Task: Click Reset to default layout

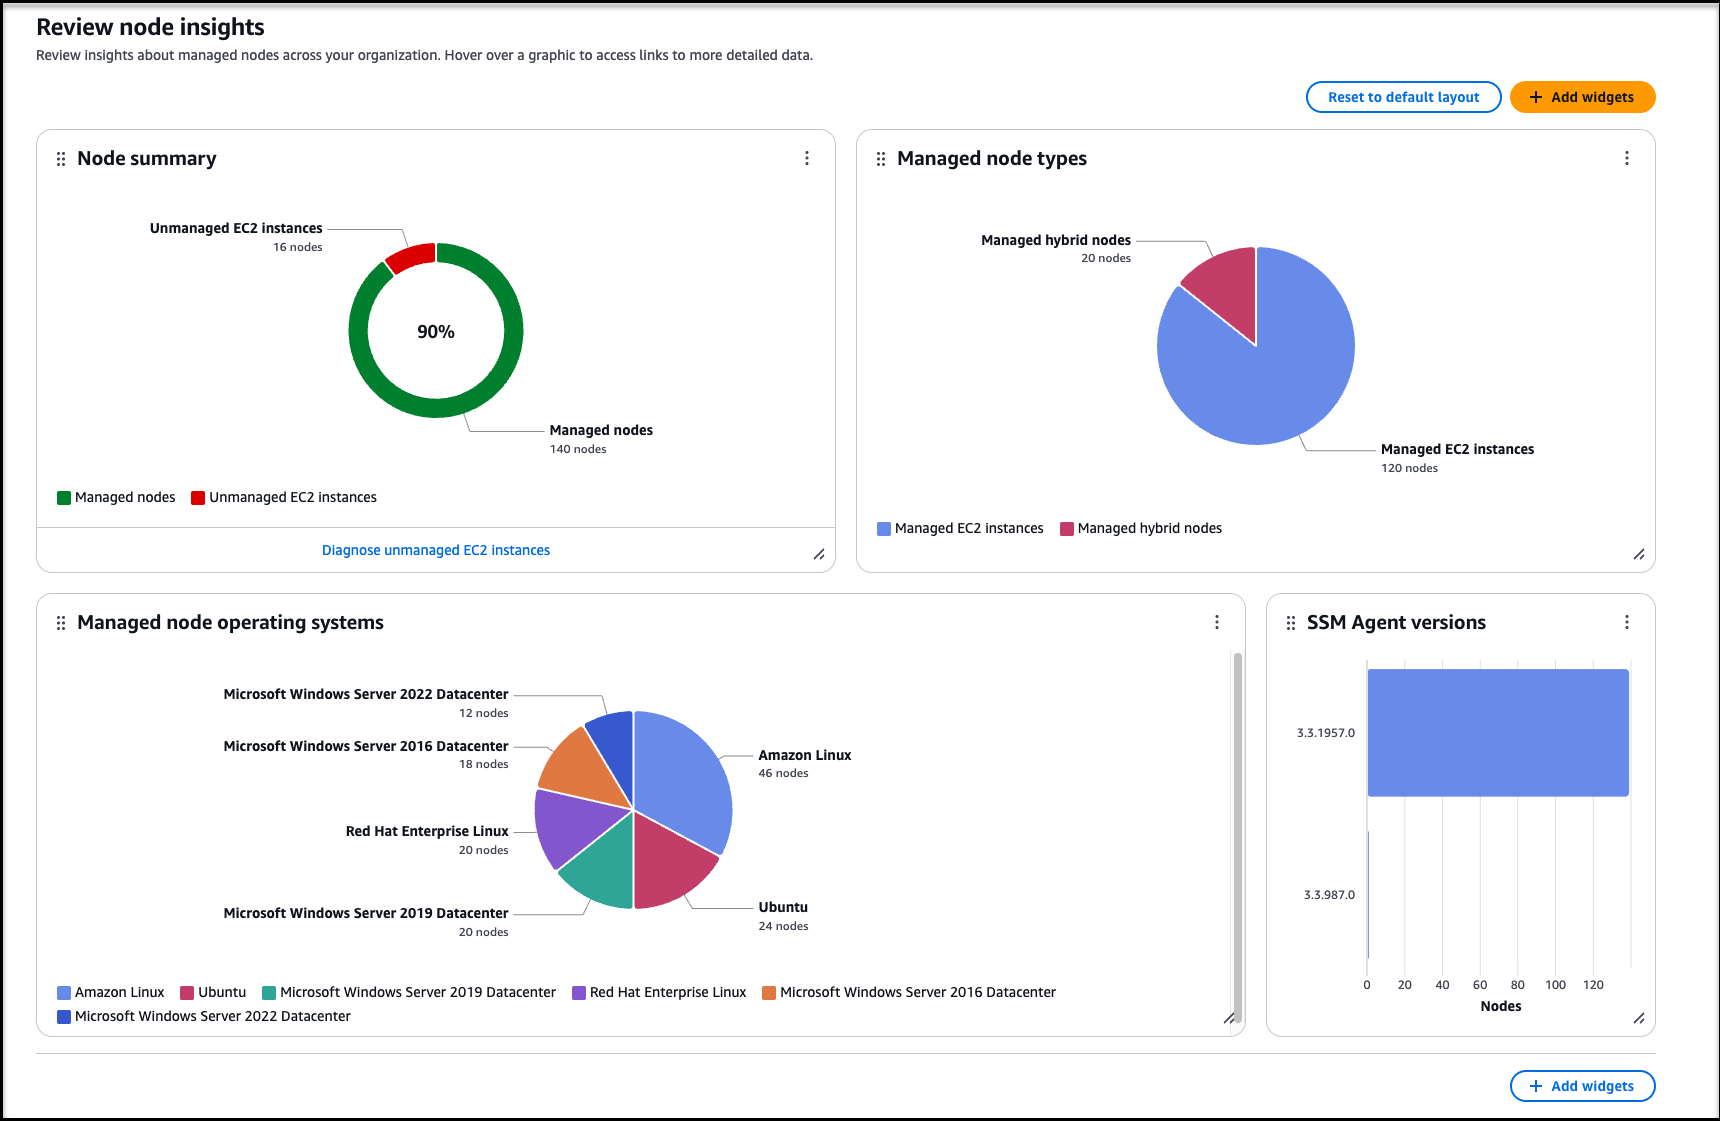Action: click(1403, 97)
